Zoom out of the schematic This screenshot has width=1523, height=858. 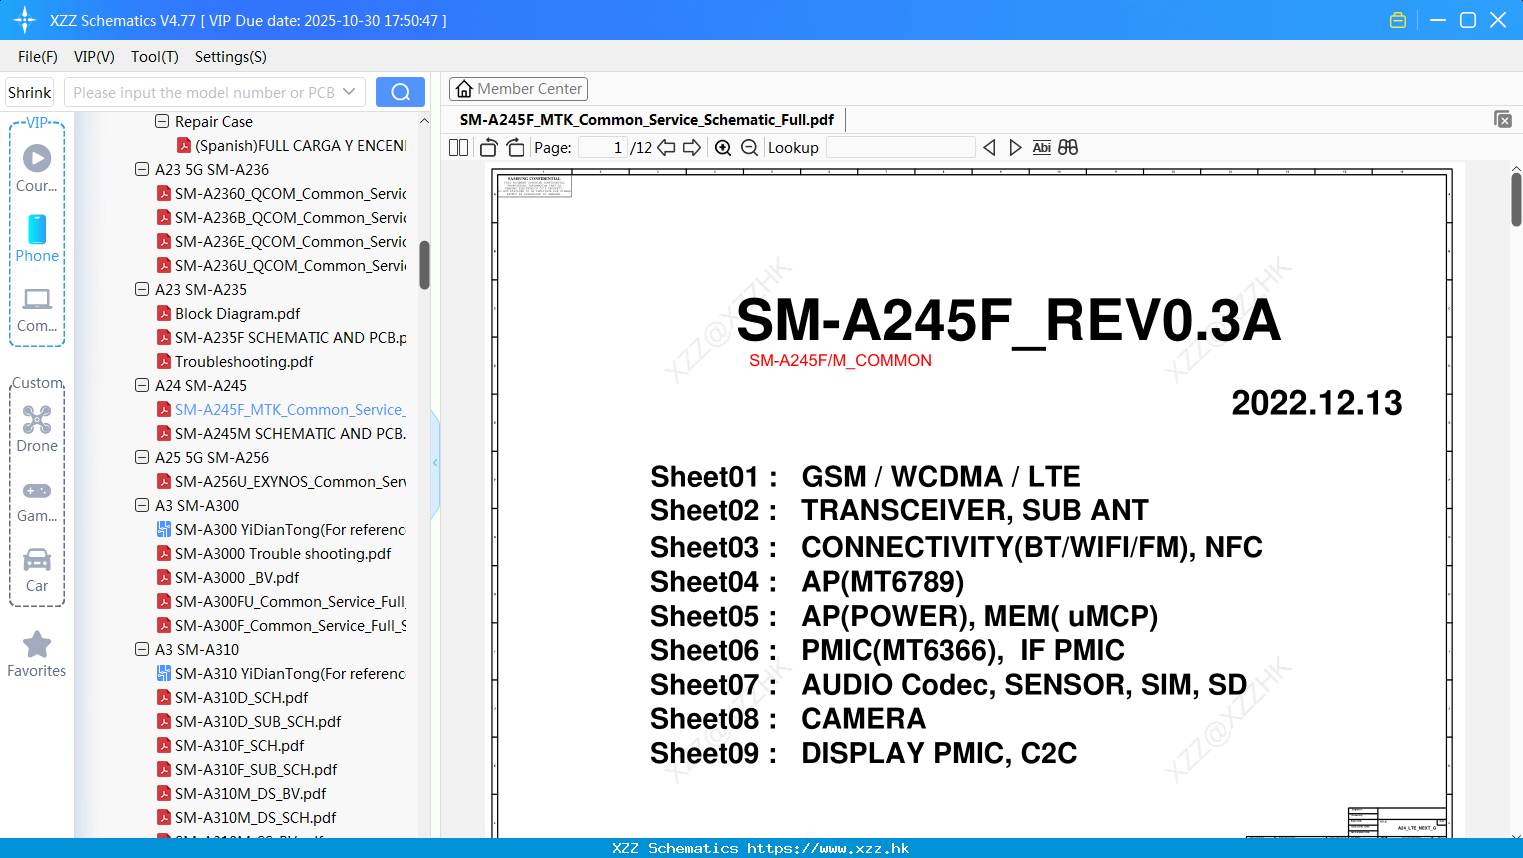pos(749,147)
